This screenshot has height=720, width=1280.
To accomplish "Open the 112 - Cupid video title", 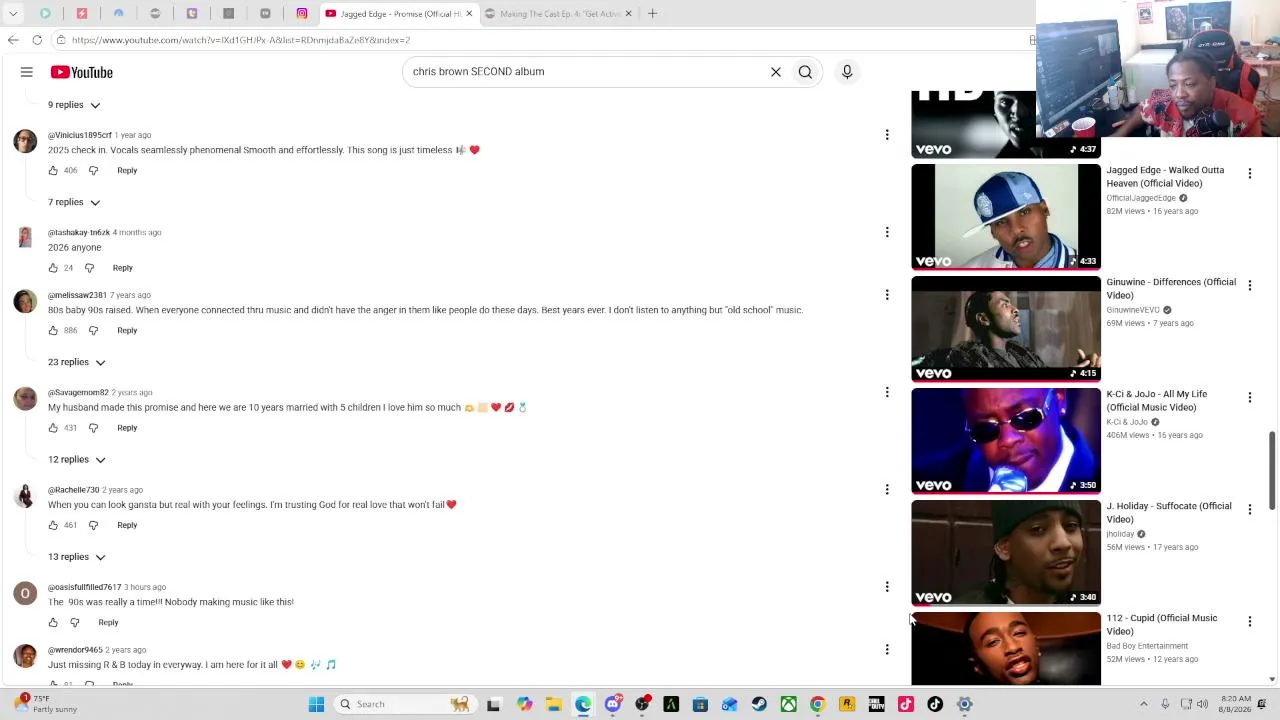I will tap(1162, 625).
